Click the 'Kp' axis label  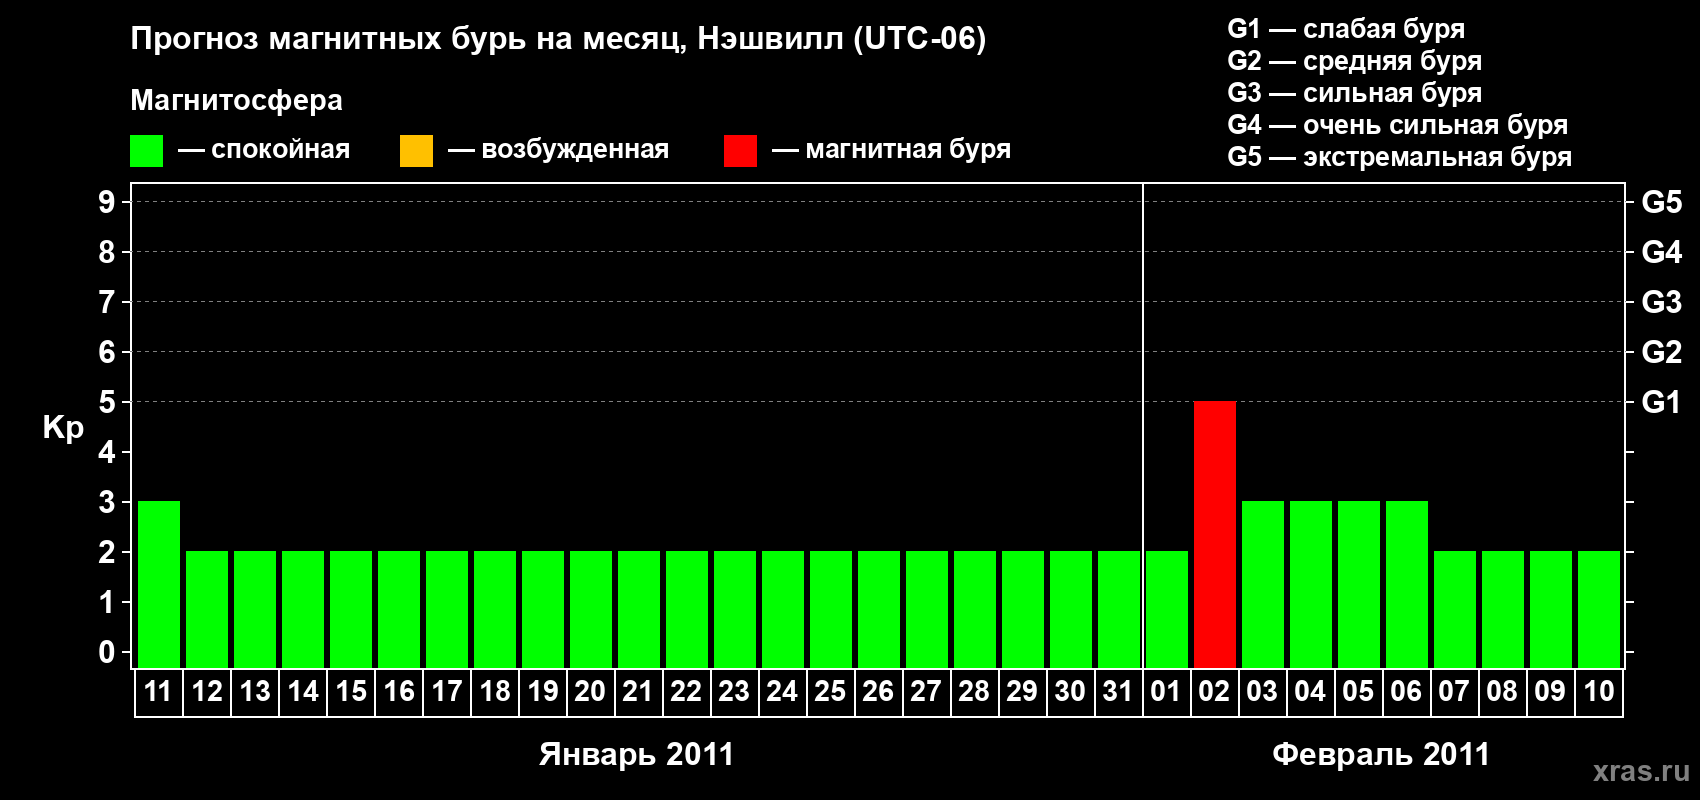pos(63,428)
